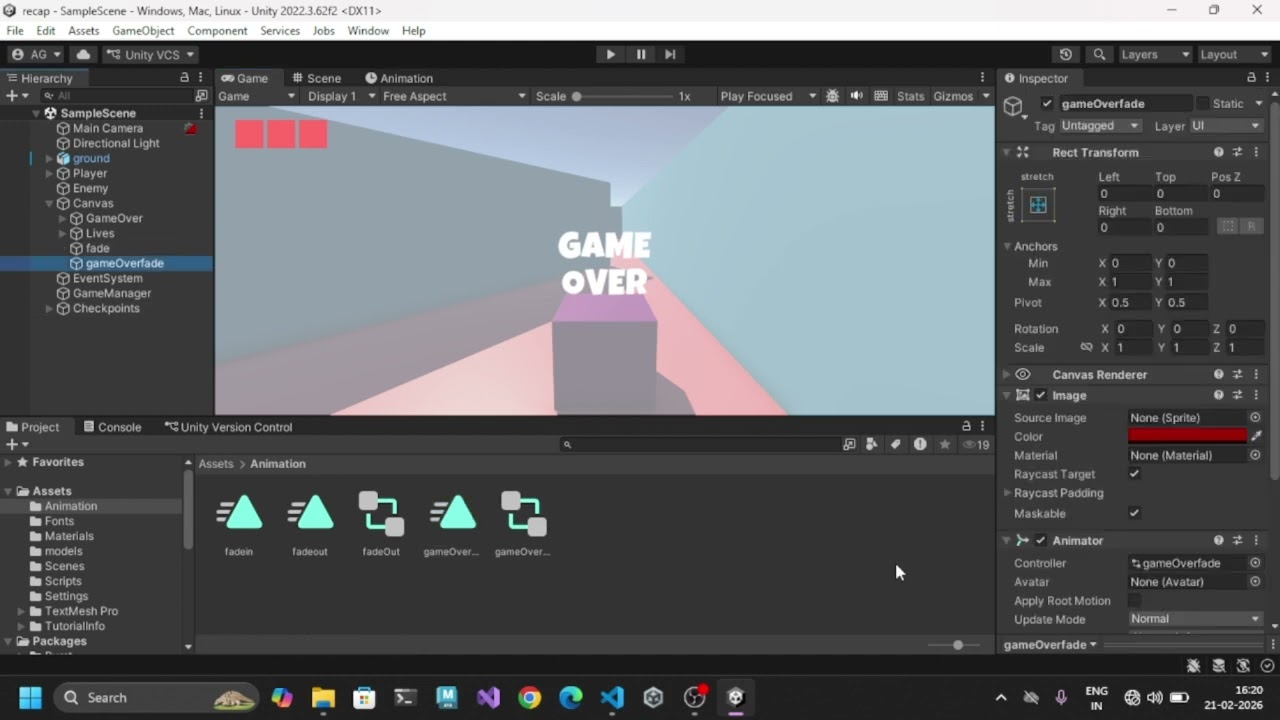Start Play mode with the Play button
1280x720 pixels.
click(x=610, y=54)
